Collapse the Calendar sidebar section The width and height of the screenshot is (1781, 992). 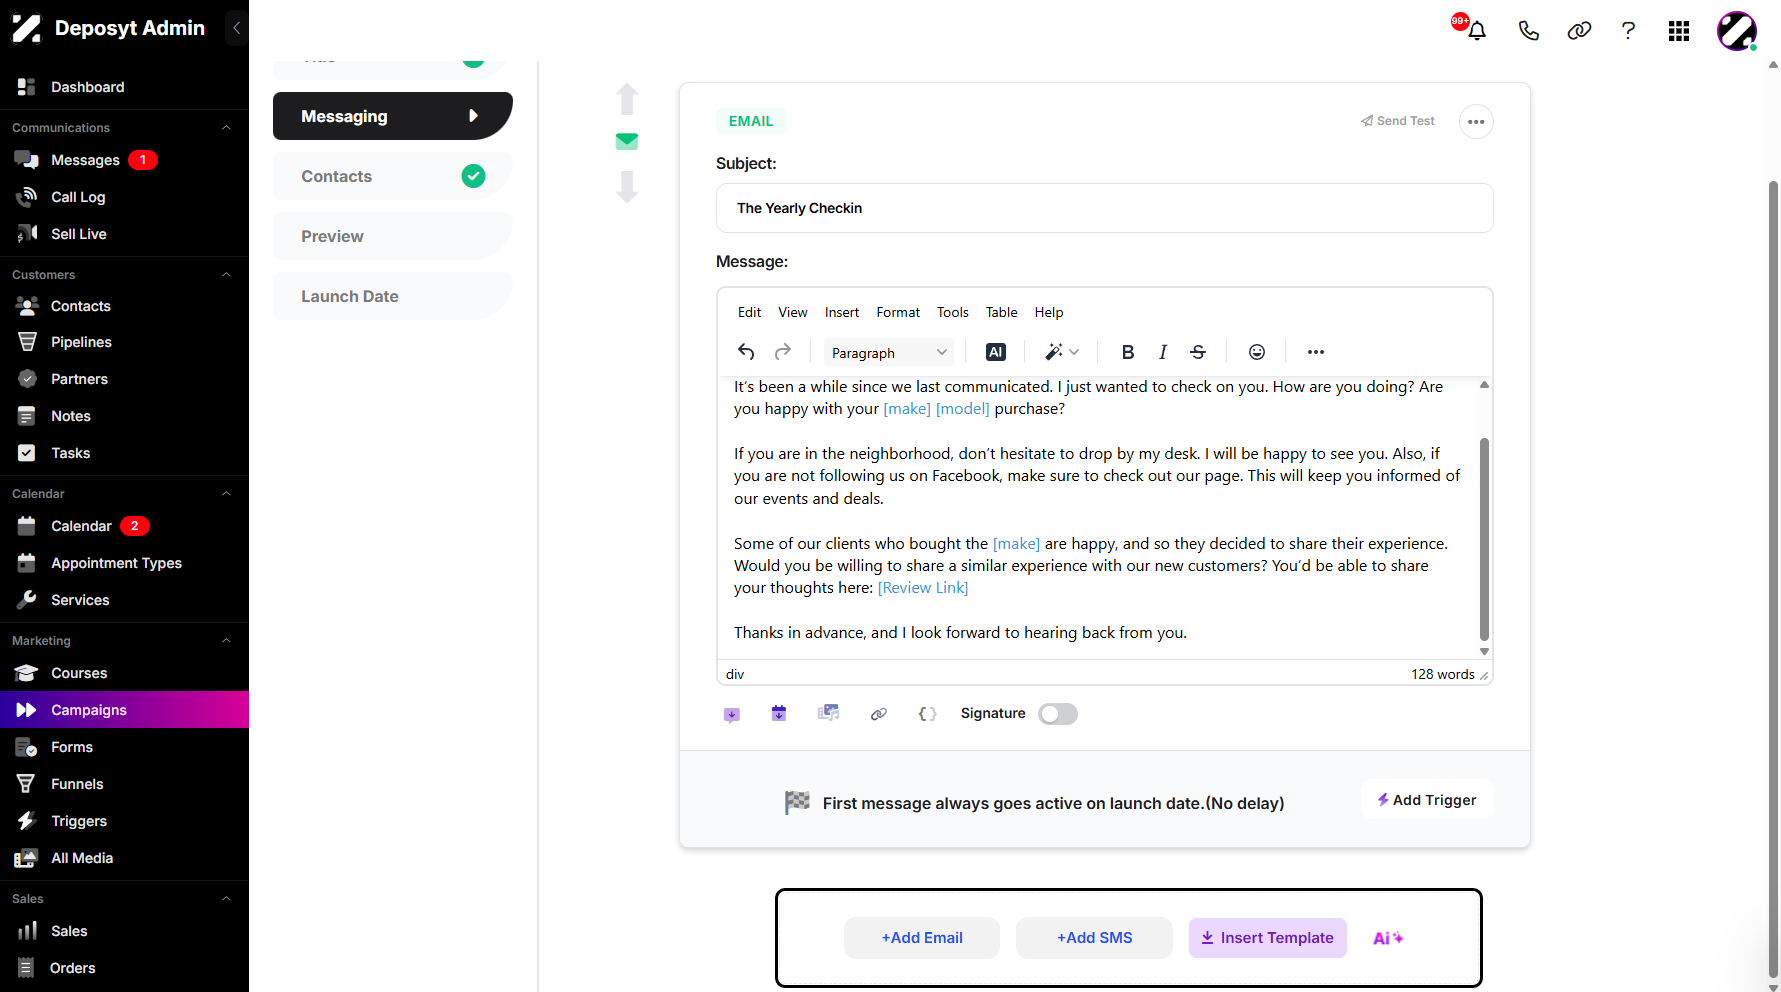pos(226,494)
